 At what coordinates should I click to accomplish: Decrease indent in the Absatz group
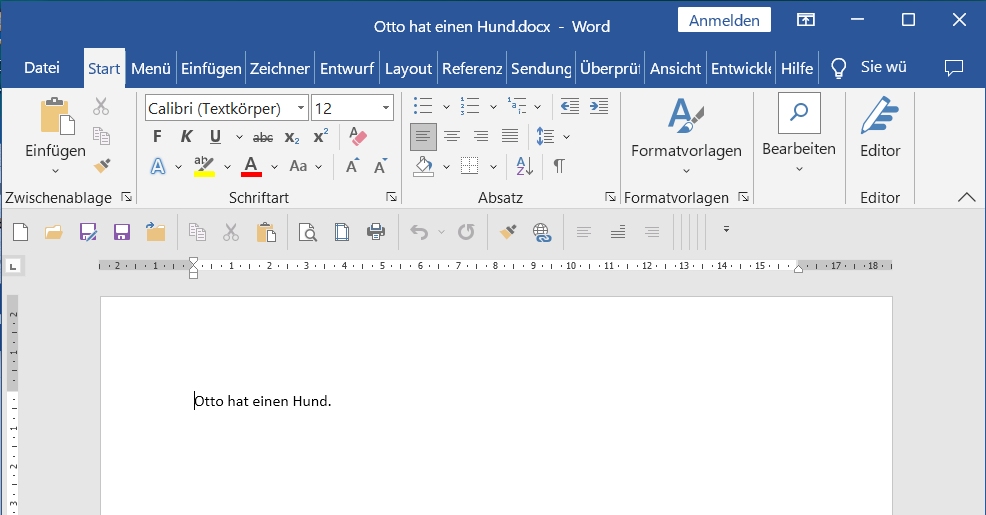pyautogui.click(x=569, y=106)
